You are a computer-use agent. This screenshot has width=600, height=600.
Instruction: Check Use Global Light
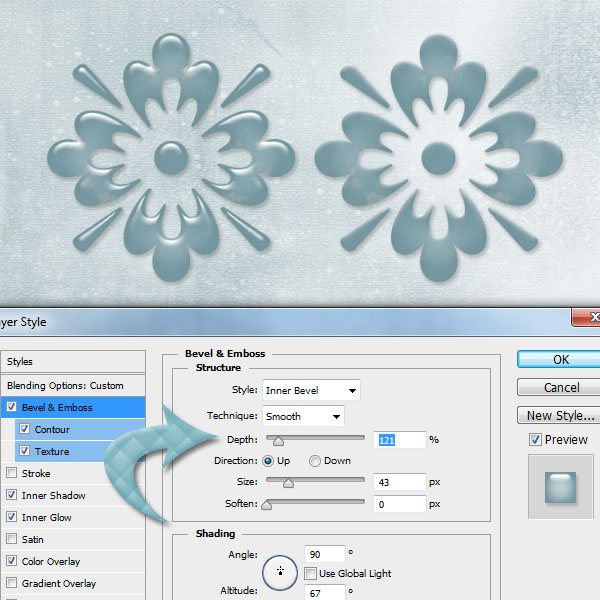click(x=310, y=574)
